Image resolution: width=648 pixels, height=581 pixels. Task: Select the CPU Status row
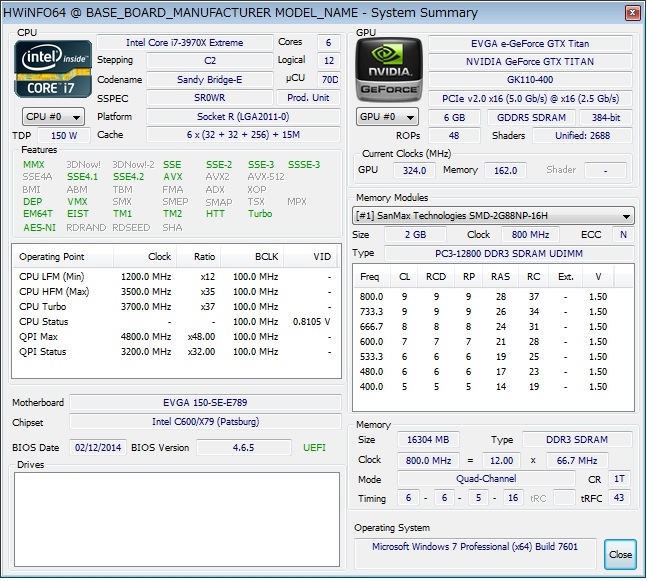click(x=176, y=321)
